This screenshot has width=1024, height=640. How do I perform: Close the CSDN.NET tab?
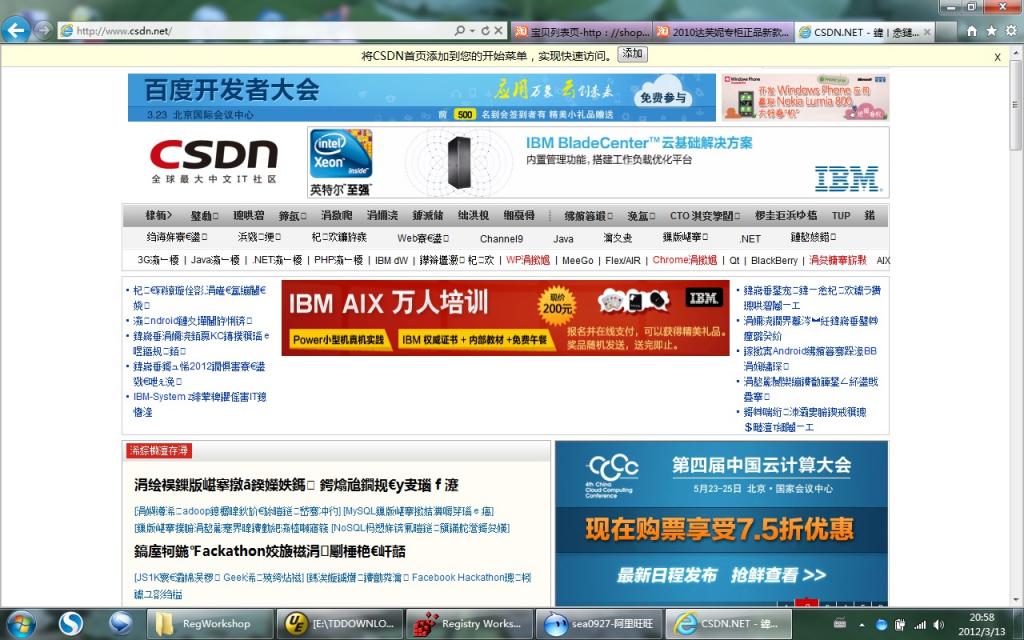[x=927, y=32]
